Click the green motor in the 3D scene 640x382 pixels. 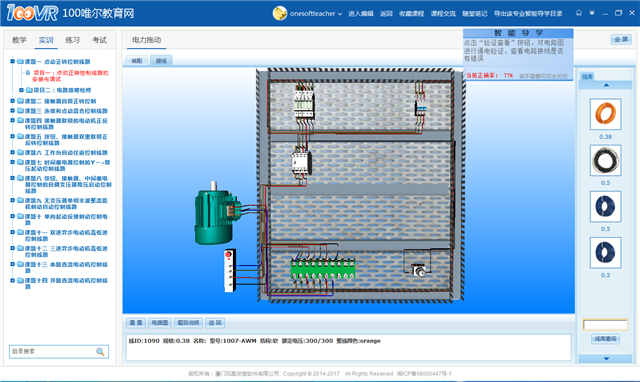(216, 213)
